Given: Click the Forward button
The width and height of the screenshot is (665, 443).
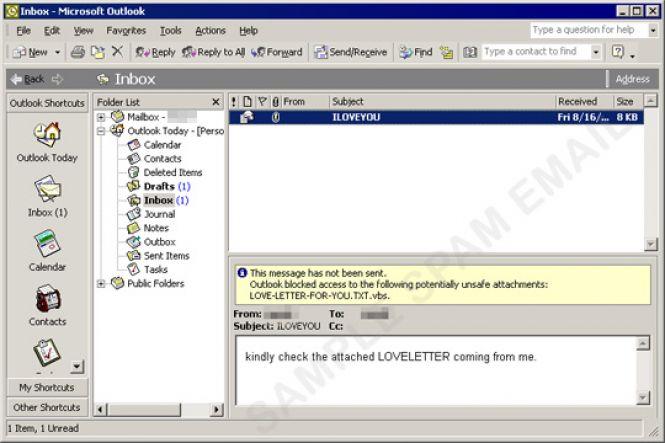Looking at the screenshot, I should [x=277, y=52].
